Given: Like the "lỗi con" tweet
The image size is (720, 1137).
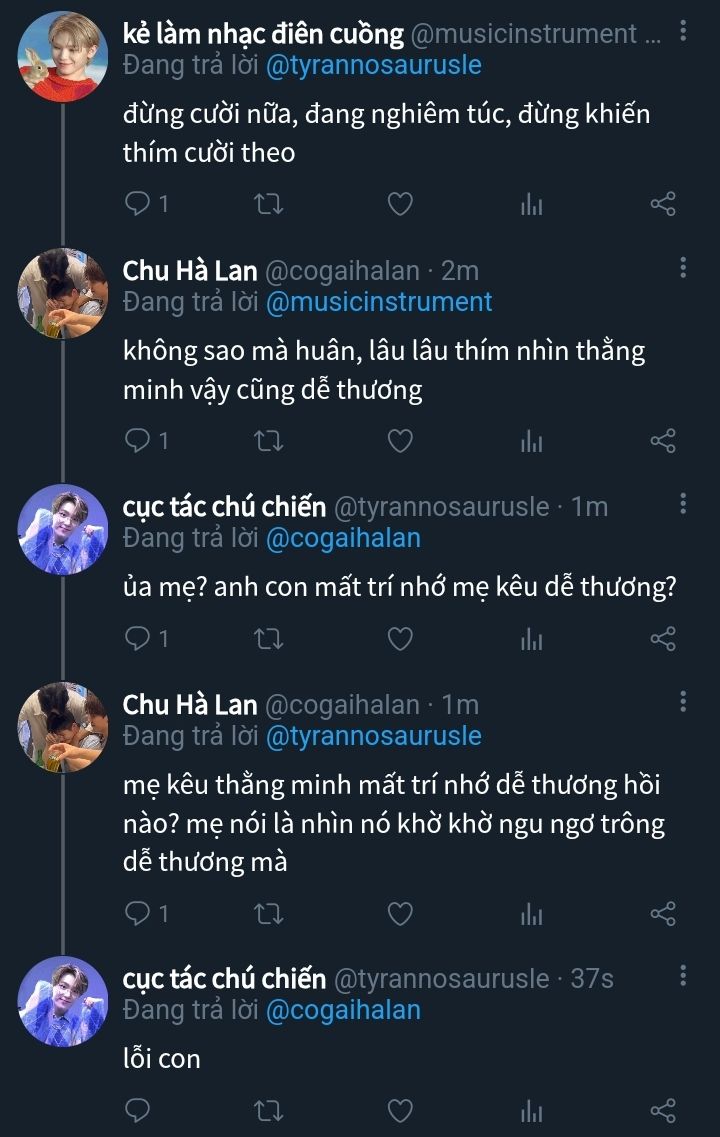Looking at the screenshot, I should tap(400, 1110).
